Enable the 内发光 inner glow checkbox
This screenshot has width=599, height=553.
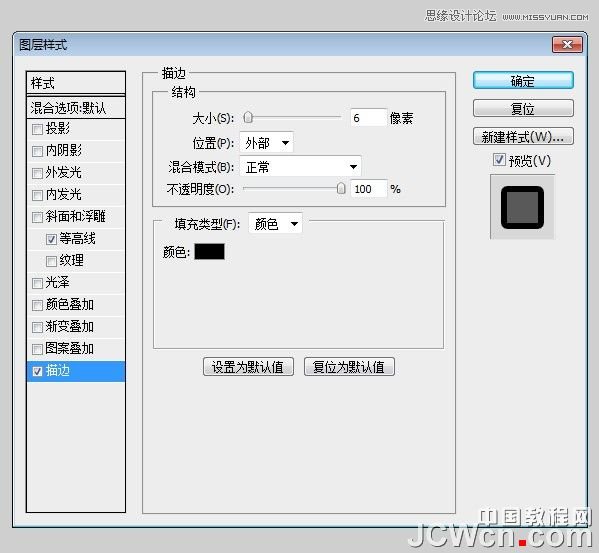(37, 195)
